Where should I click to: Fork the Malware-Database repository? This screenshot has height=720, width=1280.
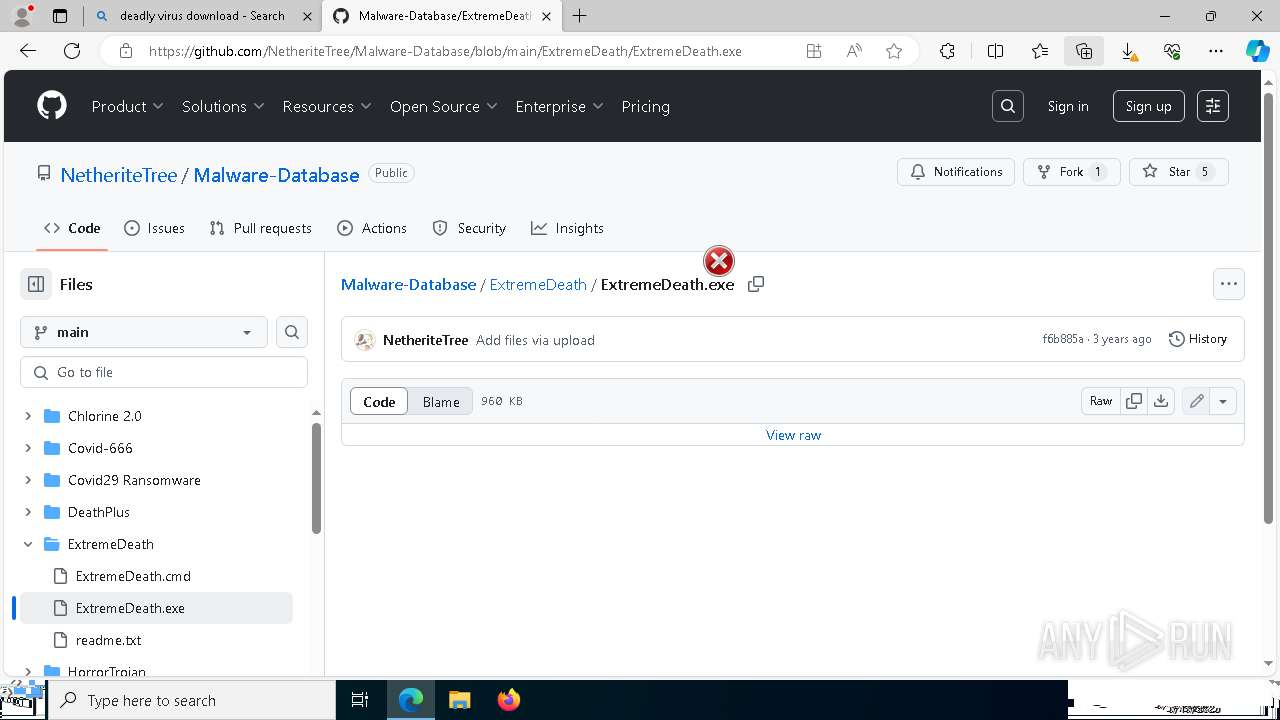pyautogui.click(x=1071, y=172)
